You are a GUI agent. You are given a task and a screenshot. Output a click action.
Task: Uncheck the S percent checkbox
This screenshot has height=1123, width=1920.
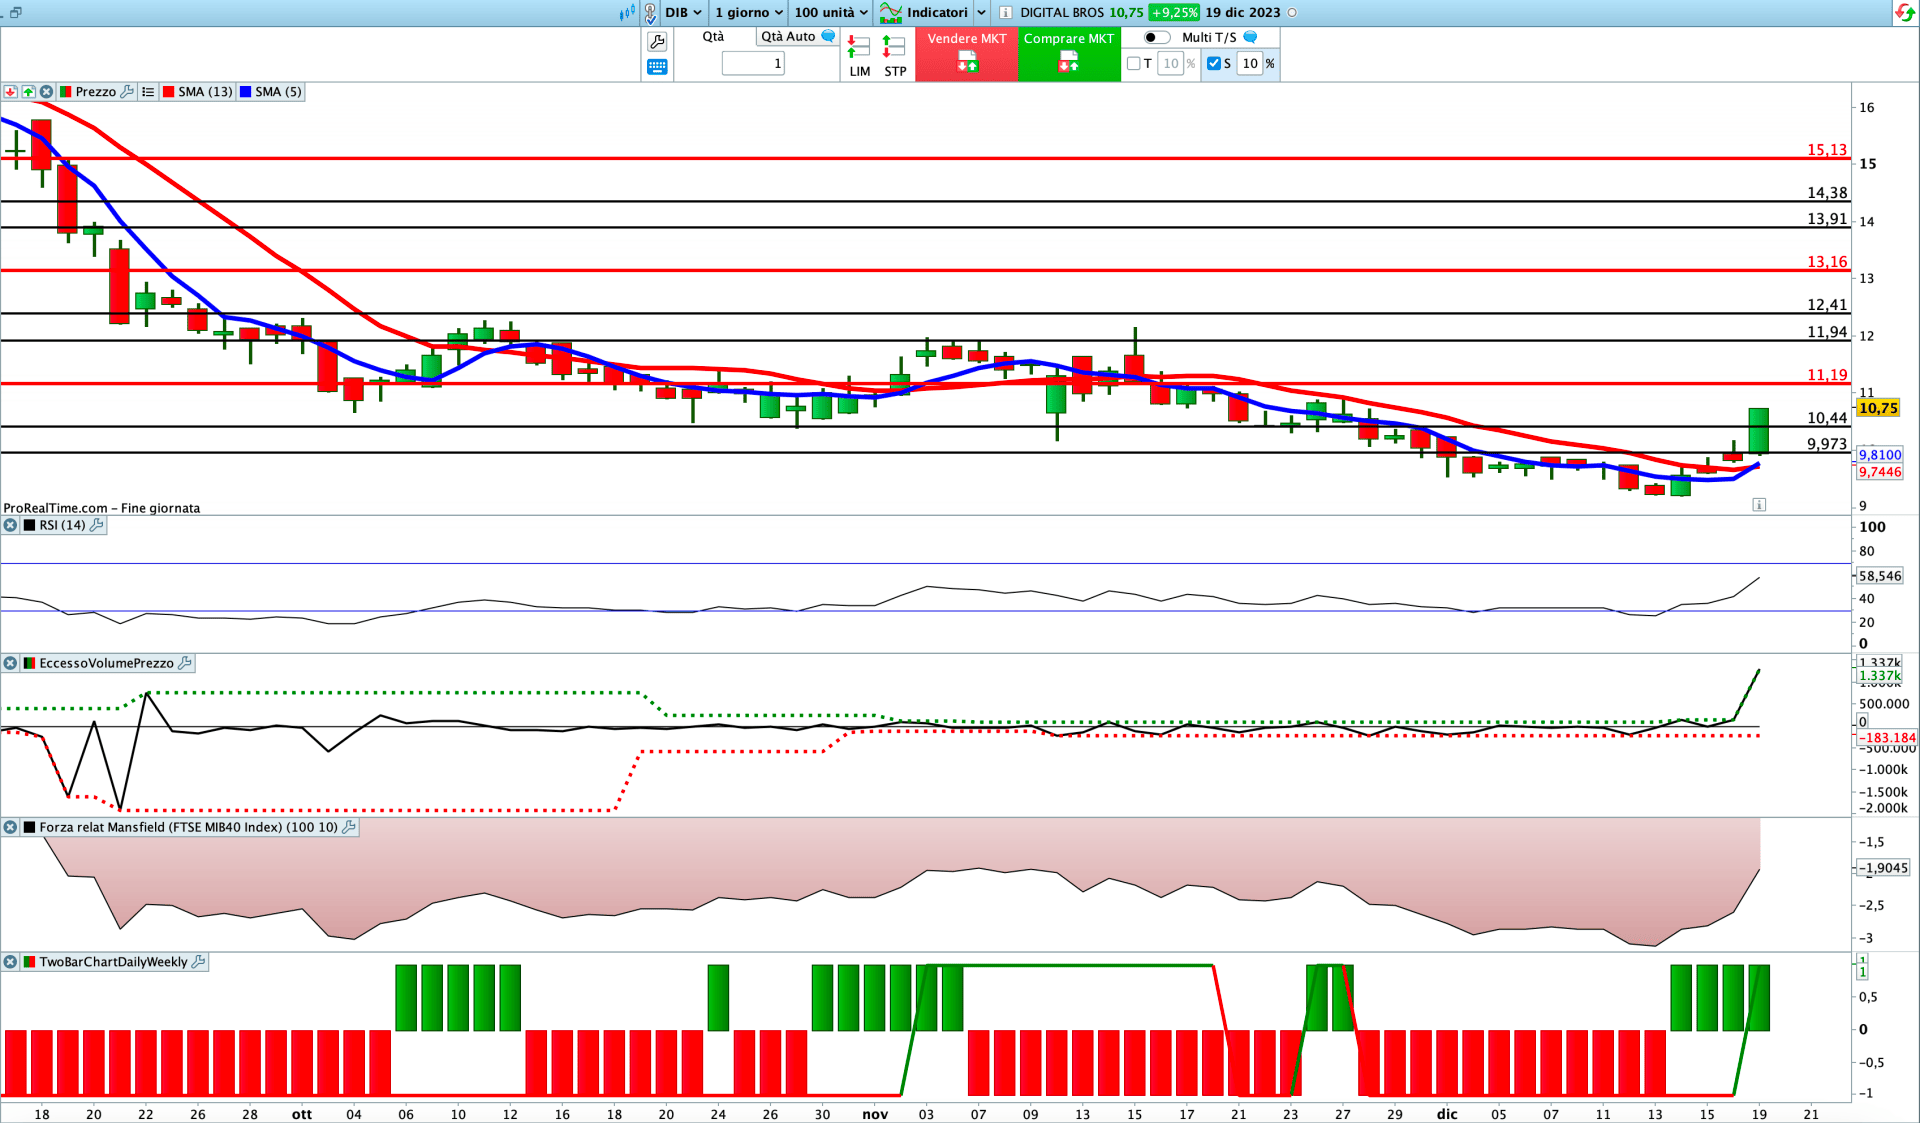pos(1213,63)
